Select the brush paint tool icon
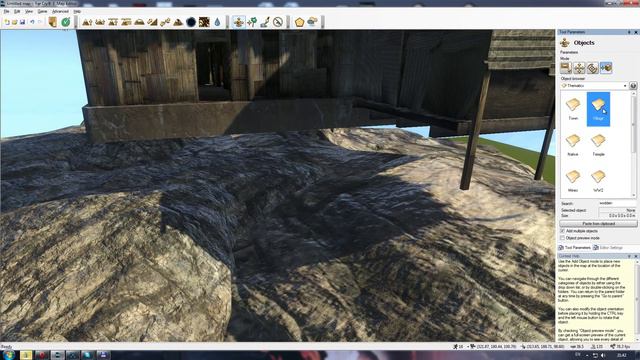Viewport: 640px width, 360px height. point(265,22)
